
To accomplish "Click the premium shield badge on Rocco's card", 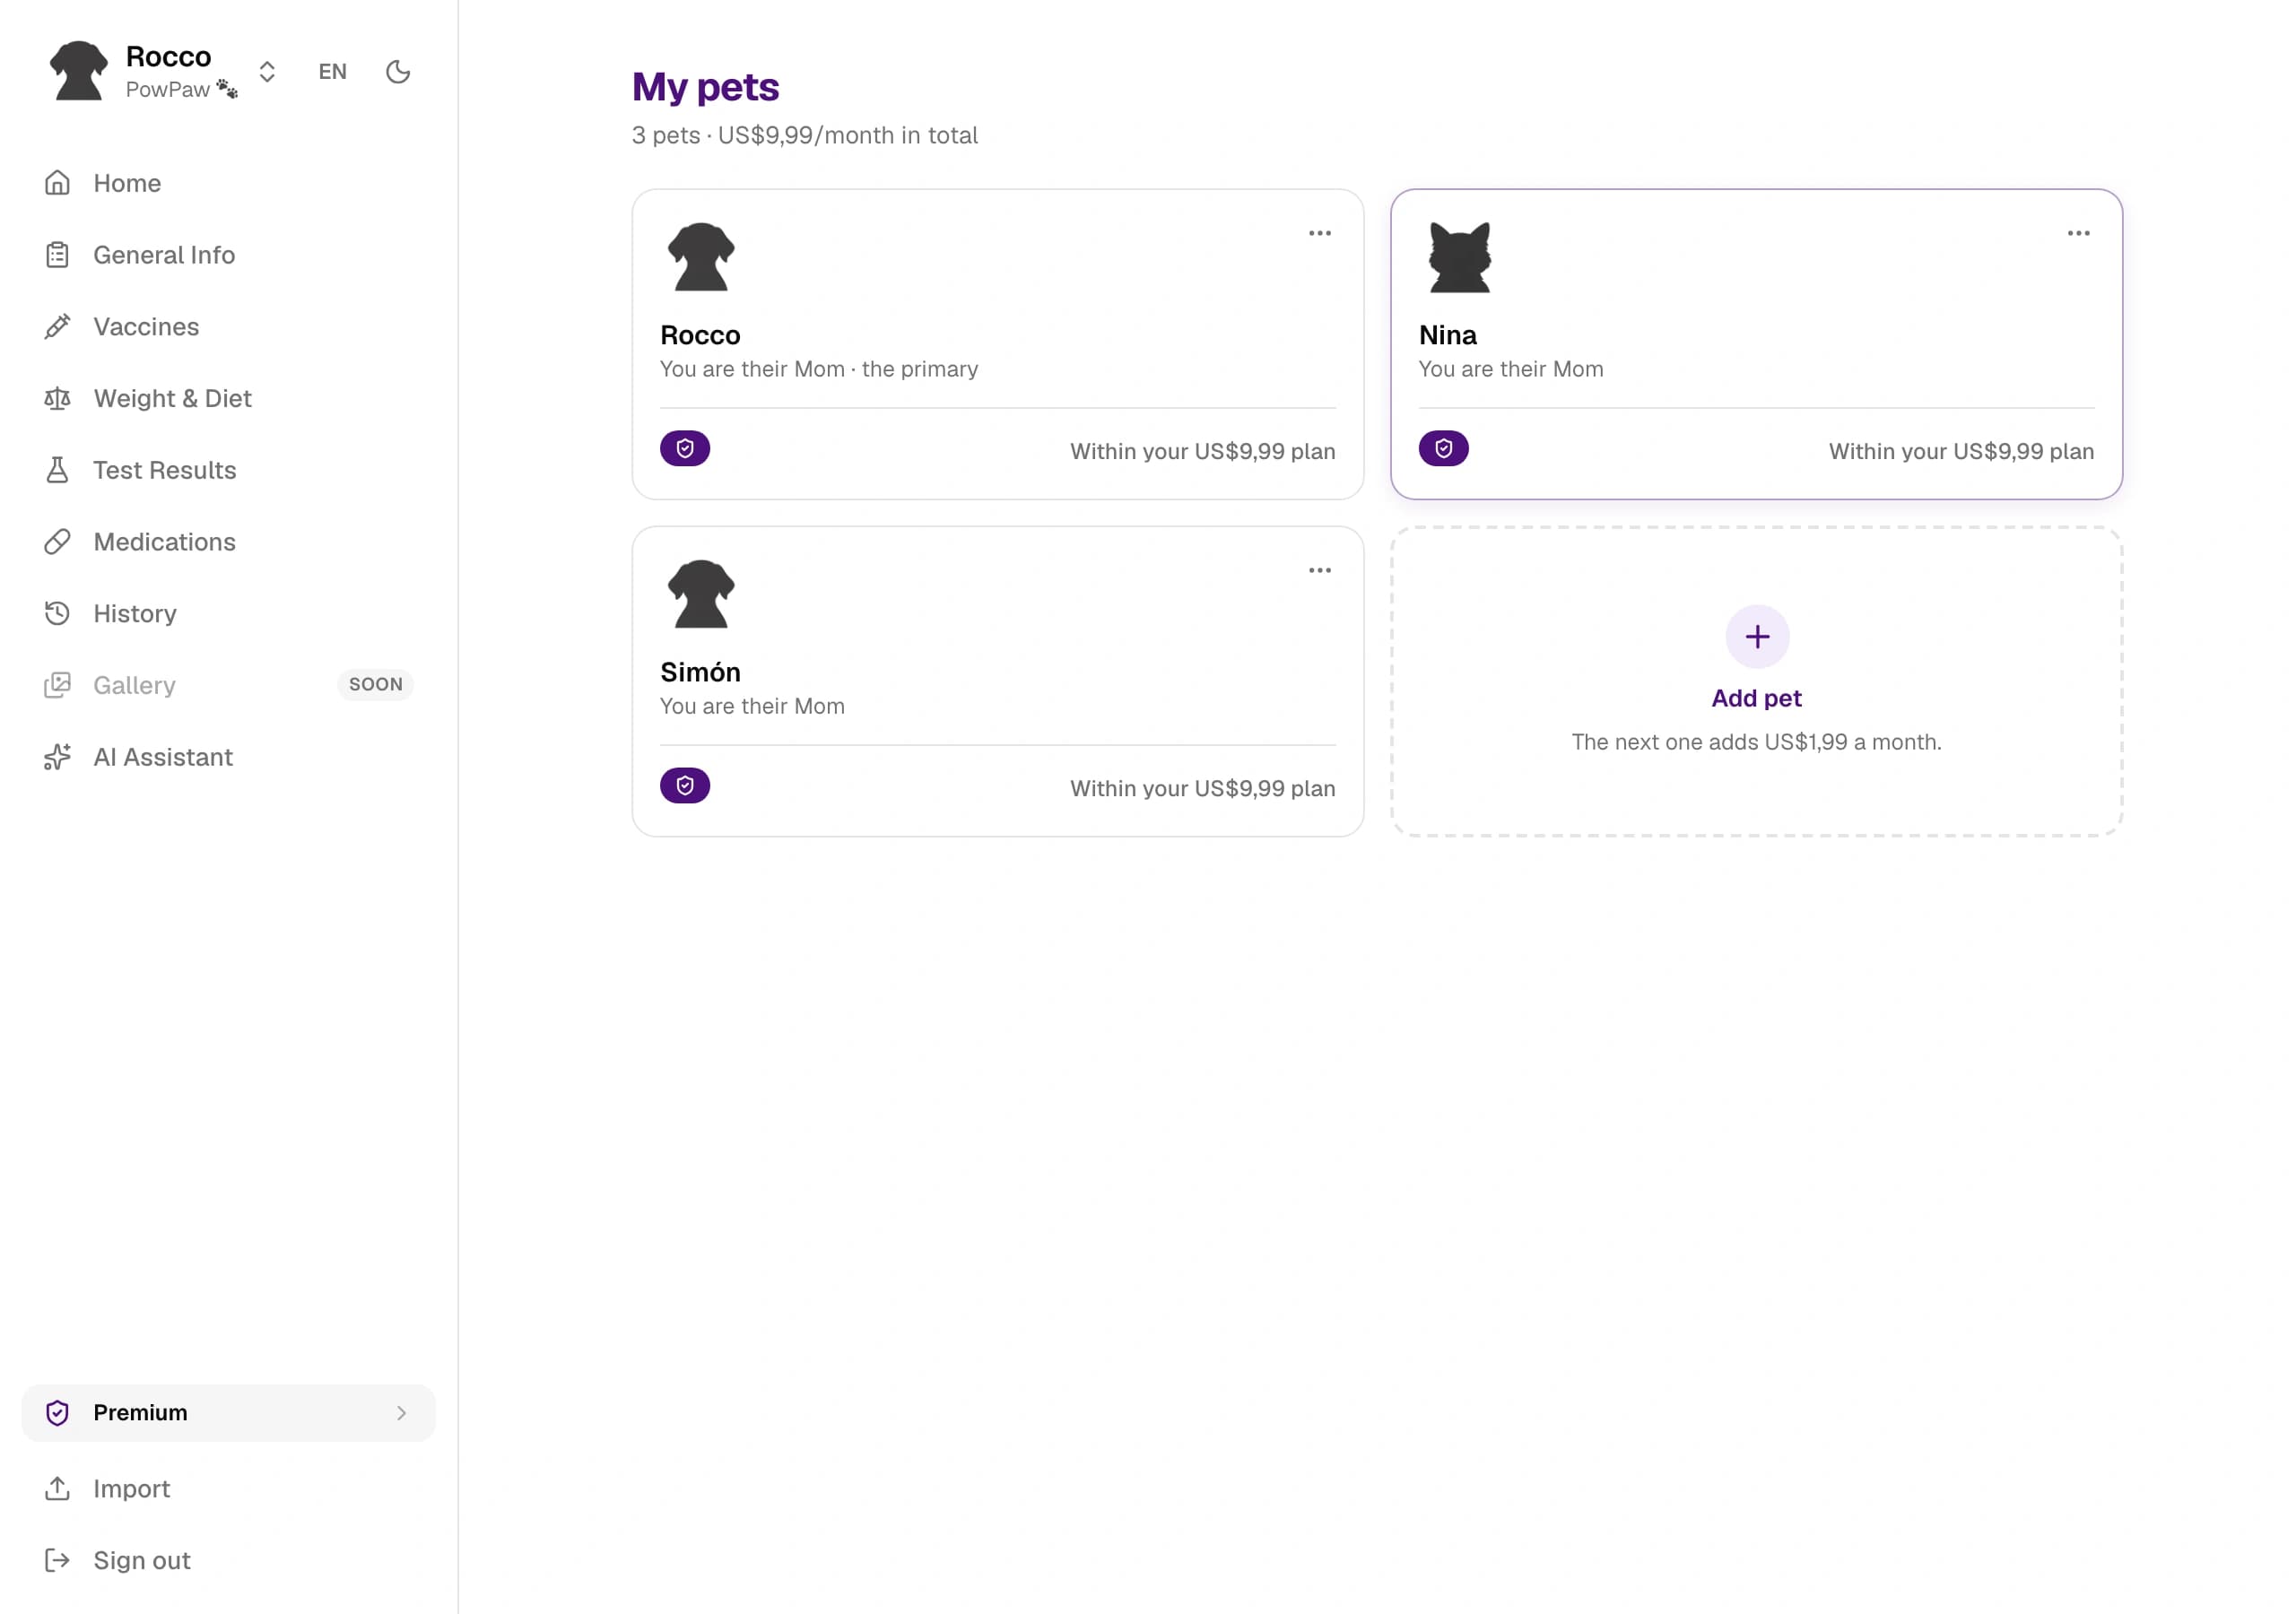I will click(x=685, y=449).
